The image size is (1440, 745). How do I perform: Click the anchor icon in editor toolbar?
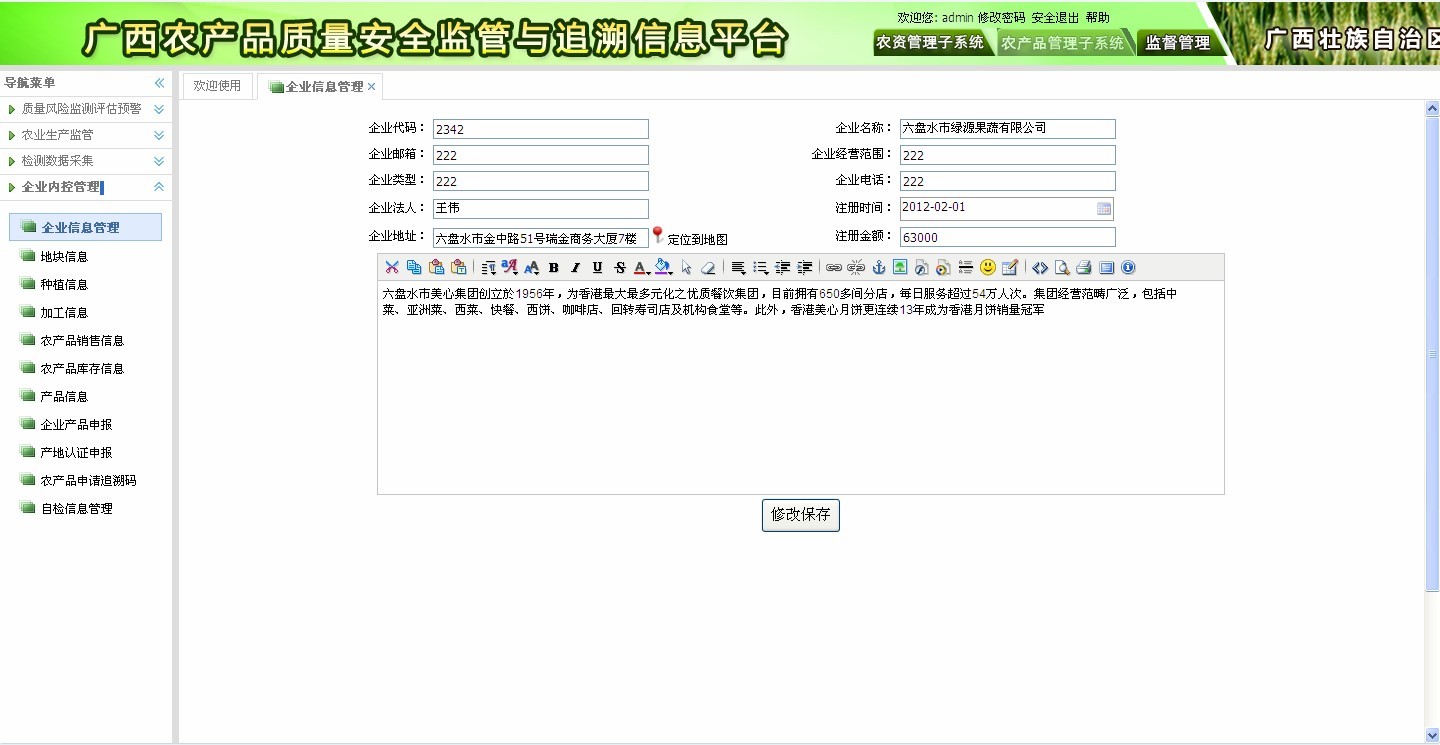[x=879, y=267]
